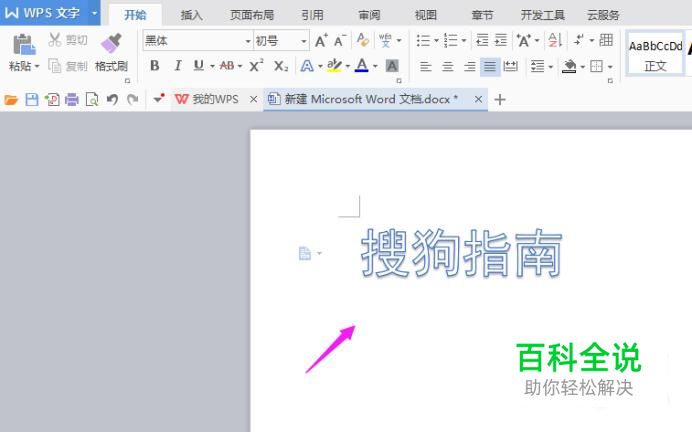Screen dimensions: 692x432
Task: Click the clear formatting eraser icon
Action: (363, 40)
